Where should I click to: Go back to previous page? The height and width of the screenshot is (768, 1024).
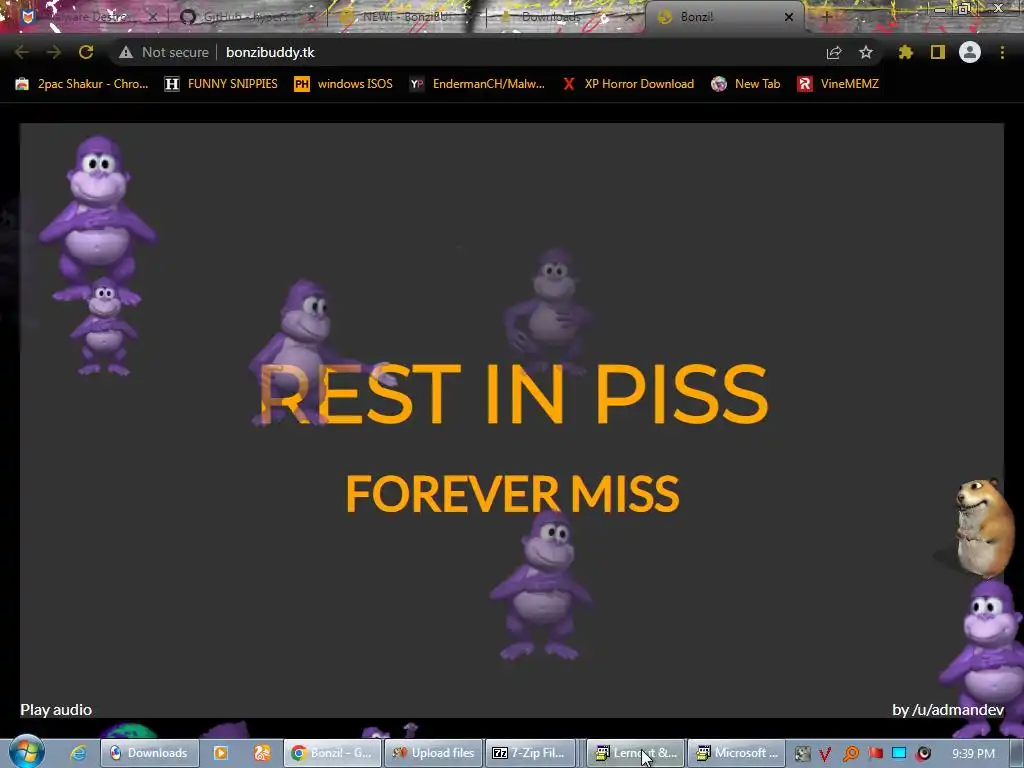(x=22, y=52)
